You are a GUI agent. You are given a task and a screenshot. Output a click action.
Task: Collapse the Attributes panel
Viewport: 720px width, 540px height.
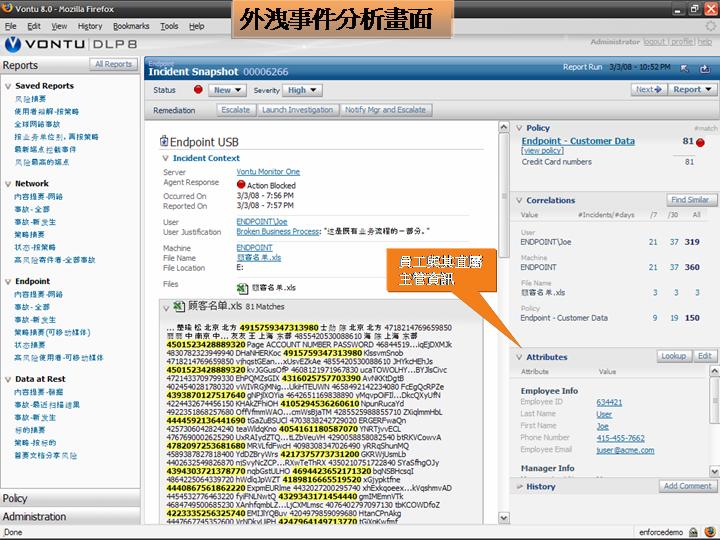point(519,357)
